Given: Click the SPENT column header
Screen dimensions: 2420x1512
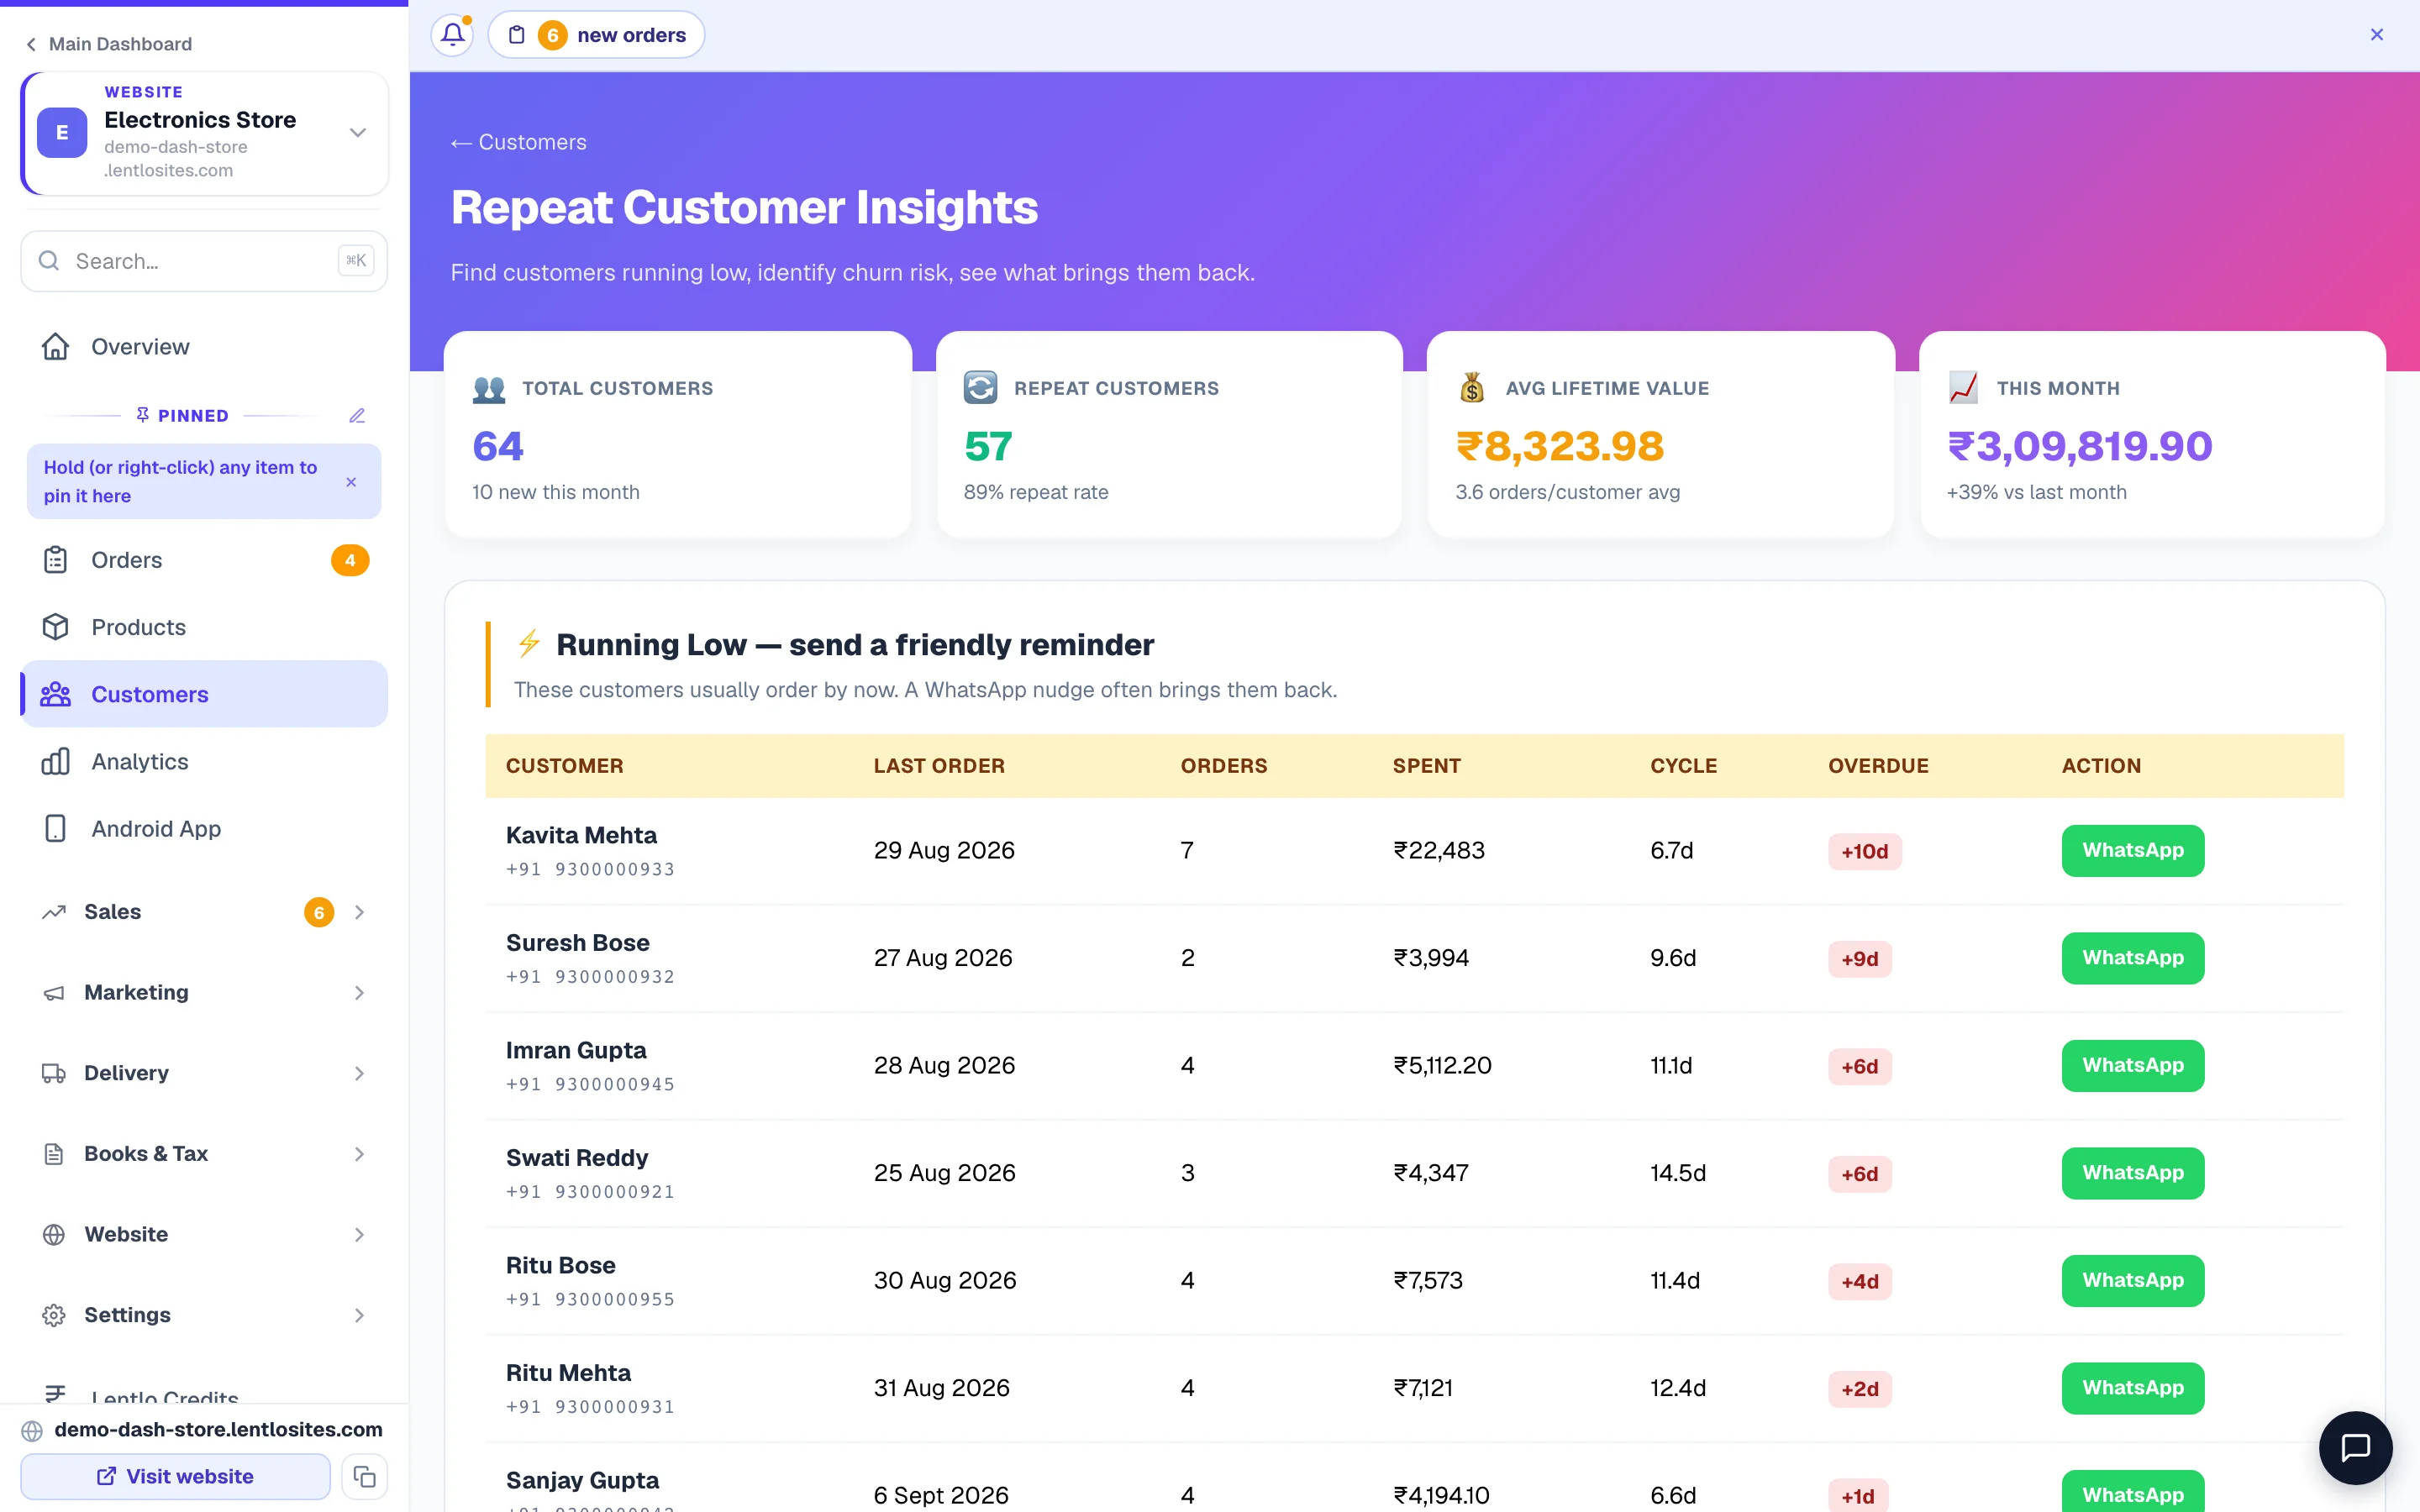Looking at the screenshot, I should pos(1426,766).
